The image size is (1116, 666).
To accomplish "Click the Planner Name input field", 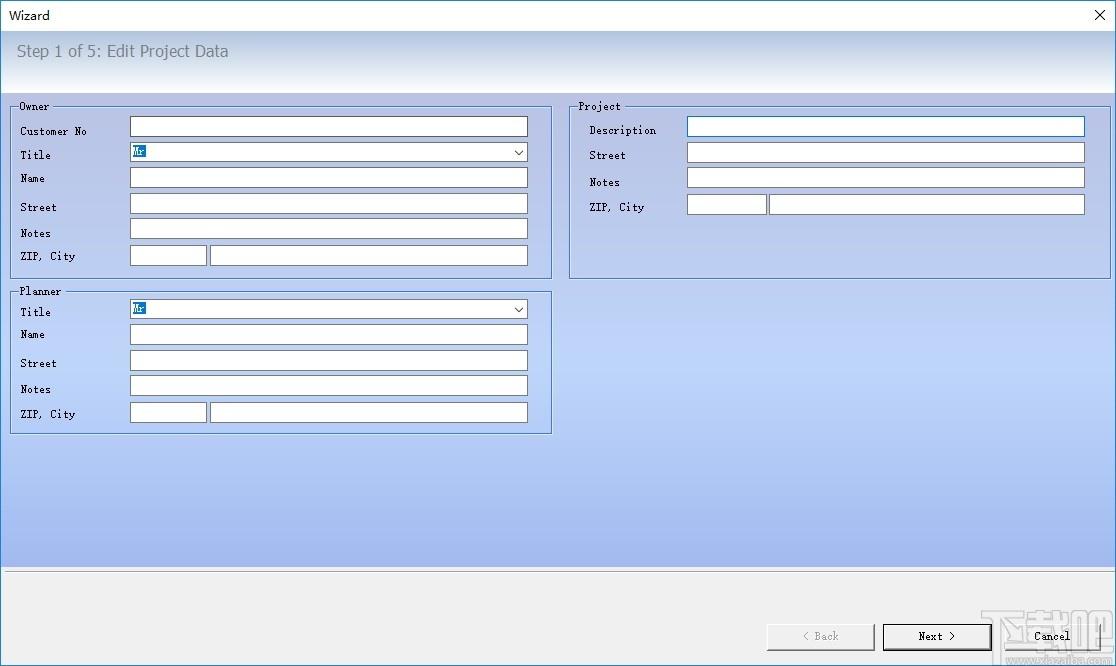I will tap(329, 334).
